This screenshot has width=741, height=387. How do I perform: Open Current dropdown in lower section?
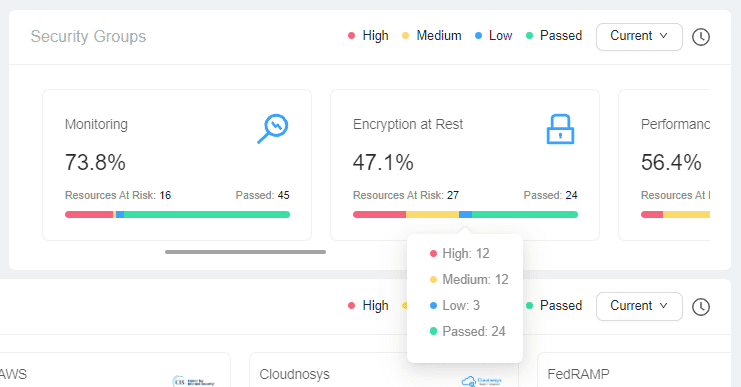(639, 306)
